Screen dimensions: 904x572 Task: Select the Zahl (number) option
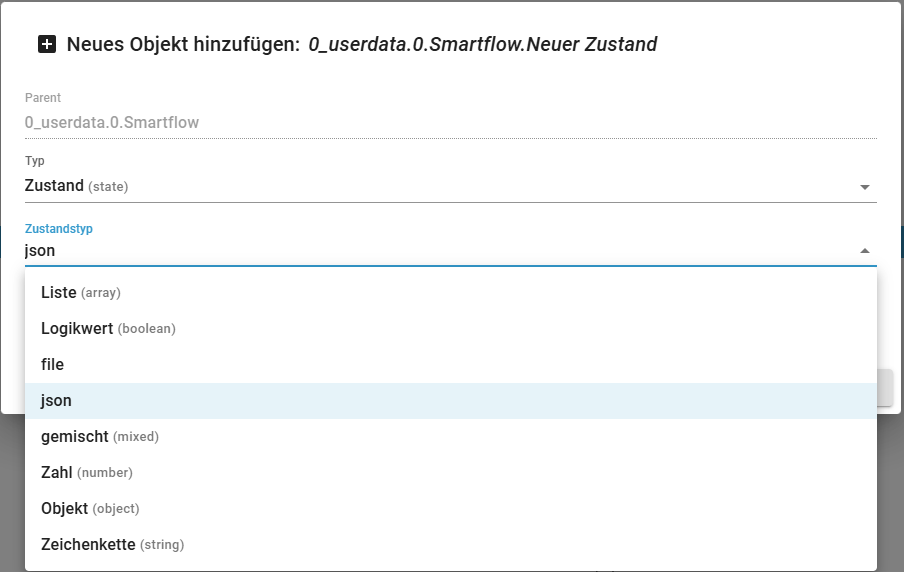tap(87, 472)
